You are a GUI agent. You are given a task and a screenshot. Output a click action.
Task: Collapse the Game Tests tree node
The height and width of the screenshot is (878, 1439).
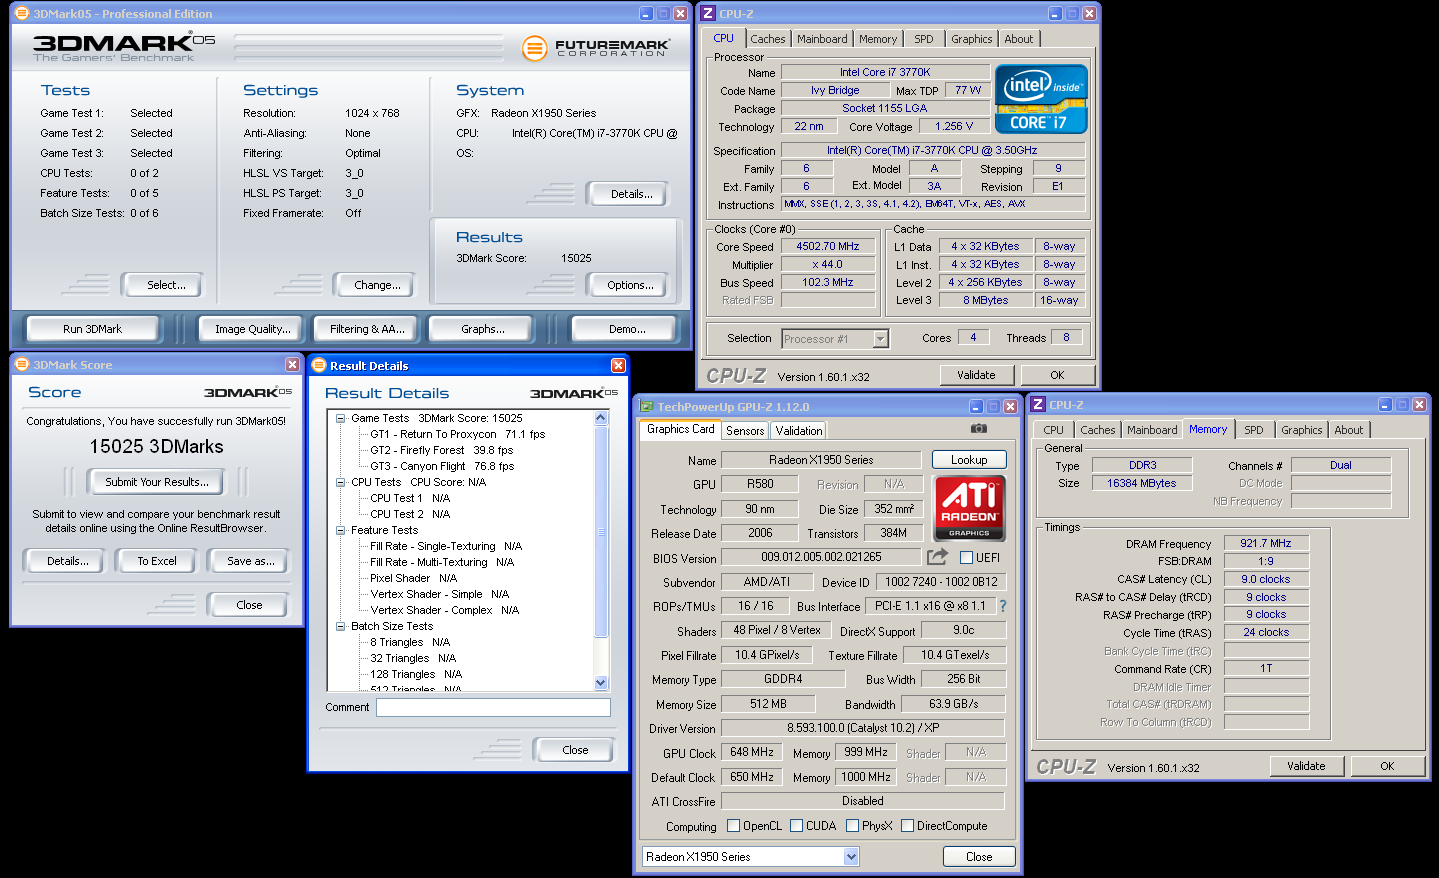340,418
